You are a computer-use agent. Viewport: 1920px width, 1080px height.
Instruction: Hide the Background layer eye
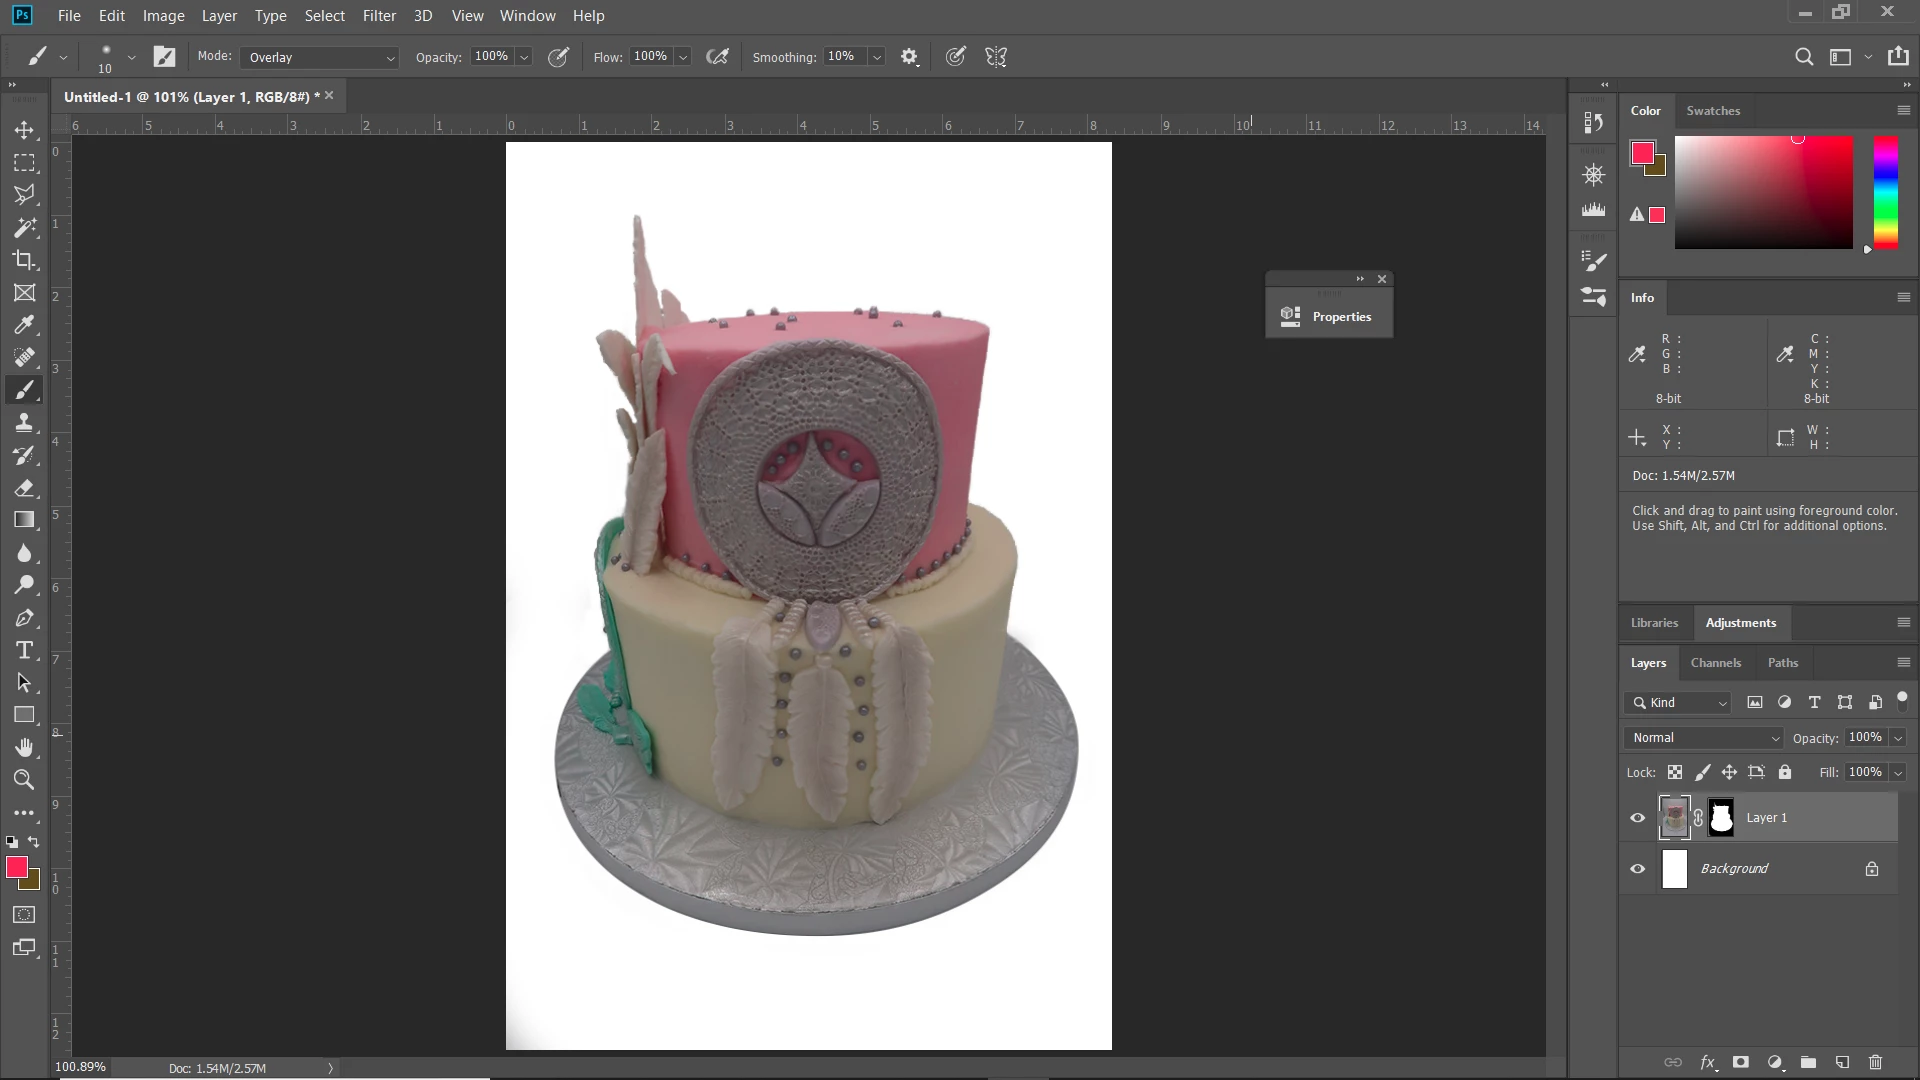(1637, 869)
